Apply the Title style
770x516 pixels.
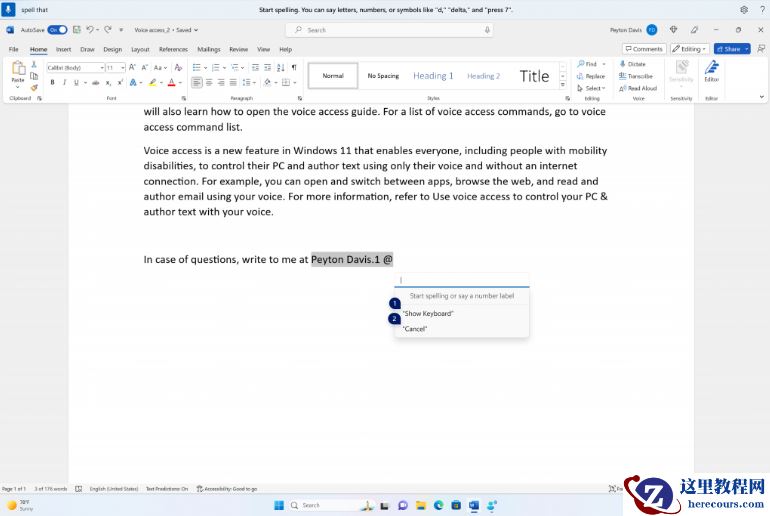coord(534,76)
